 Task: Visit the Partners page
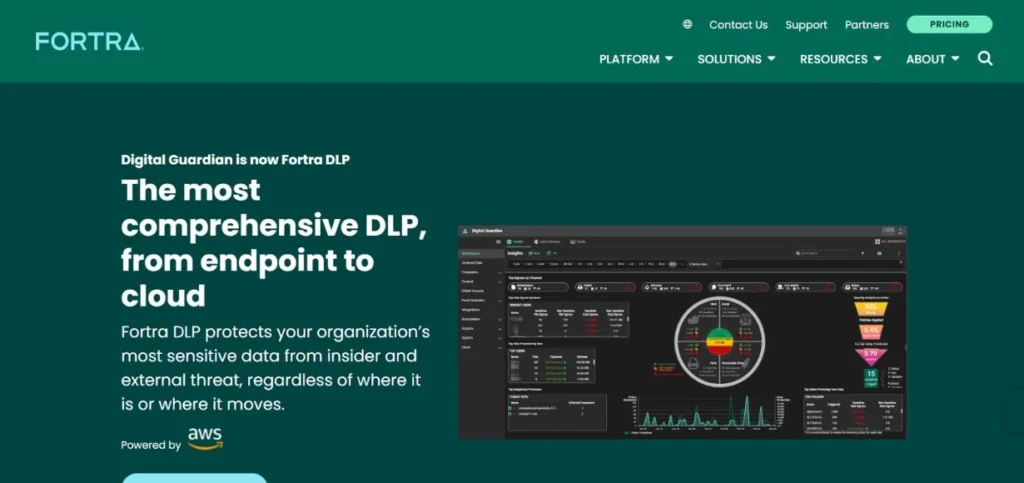coord(867,25)
